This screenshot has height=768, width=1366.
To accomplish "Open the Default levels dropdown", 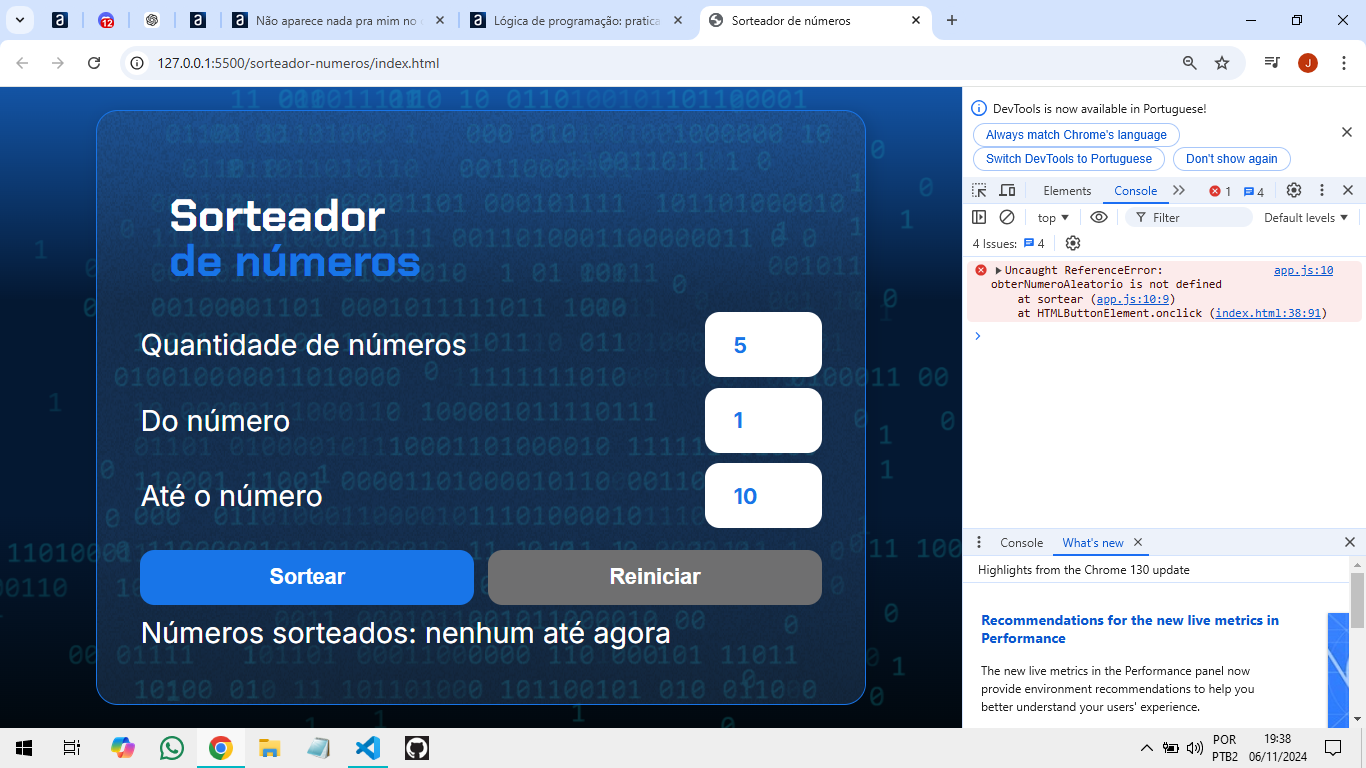I will point(1306,217).
